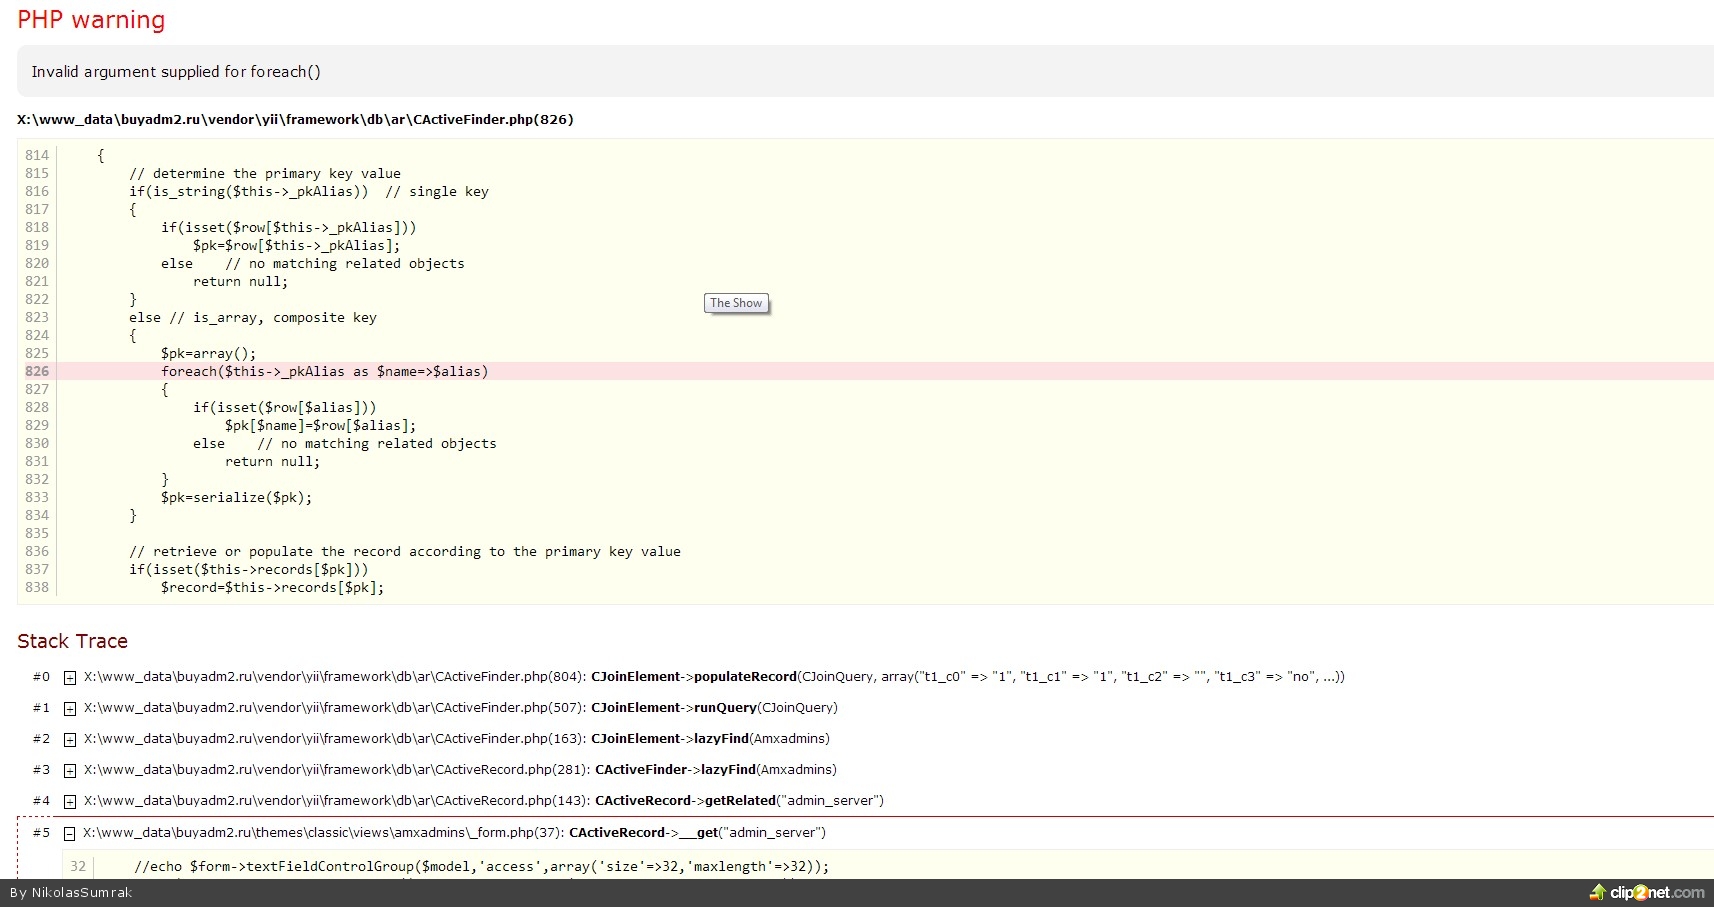This screenshot has height=907, width=1714.
Task: Click line 32 textFieldControlGroup commented code
Action: 482,866
